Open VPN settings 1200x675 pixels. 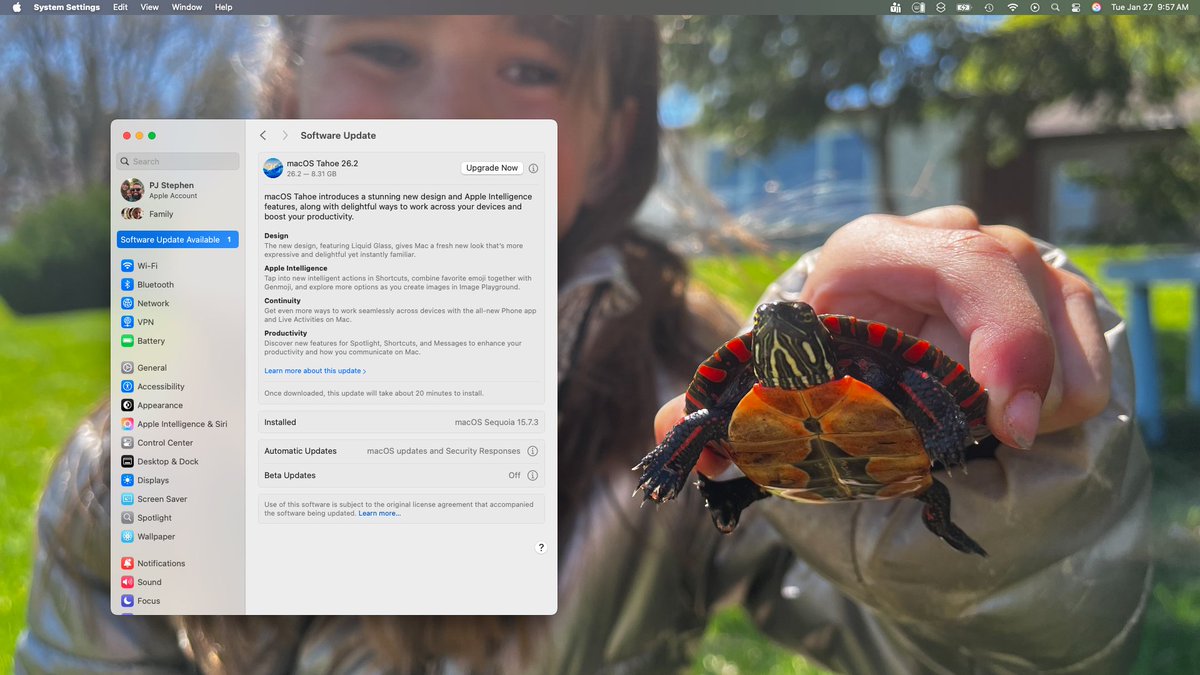(178, 322)
